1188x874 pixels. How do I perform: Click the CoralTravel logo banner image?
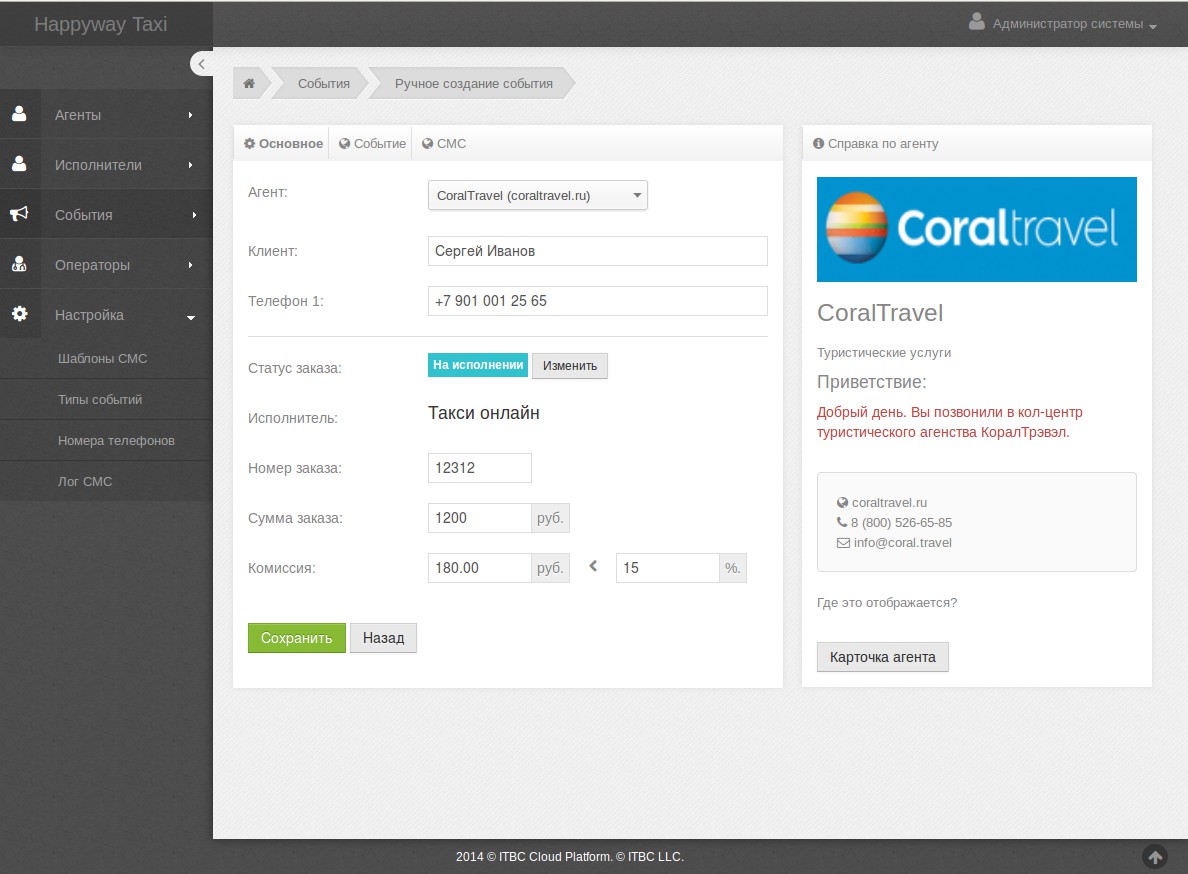point(977,229)
